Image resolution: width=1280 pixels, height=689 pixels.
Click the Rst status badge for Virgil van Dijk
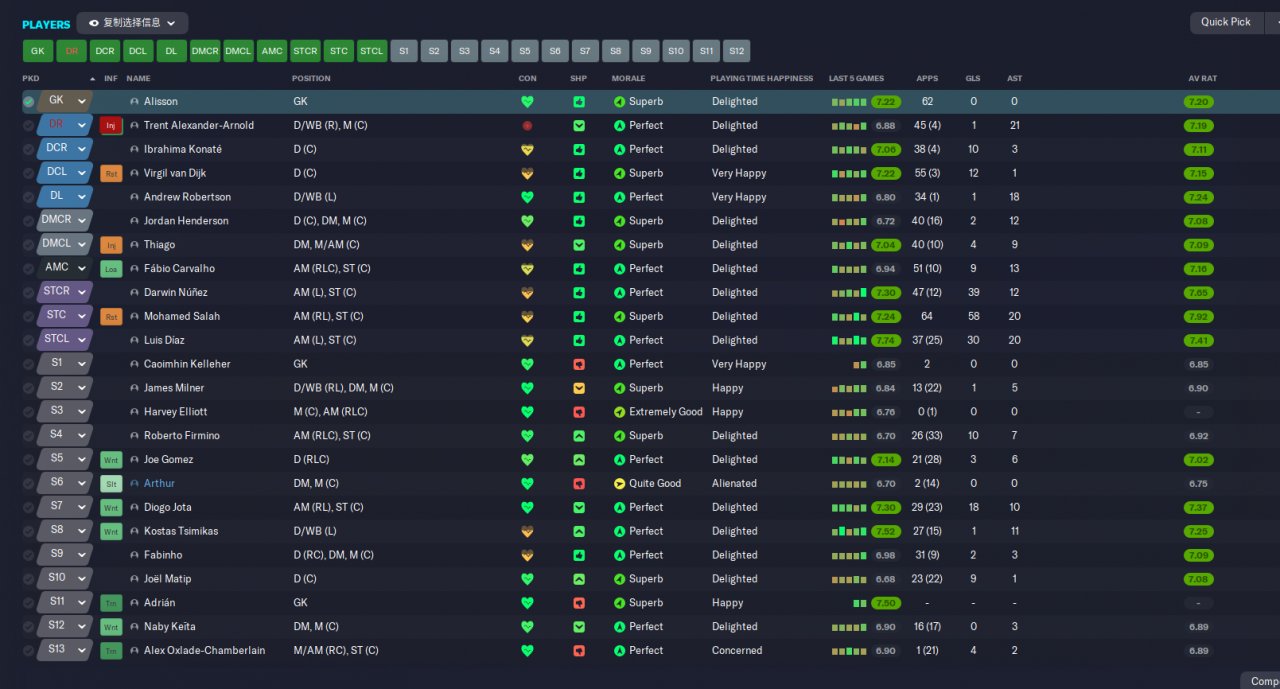coord(111,173)
